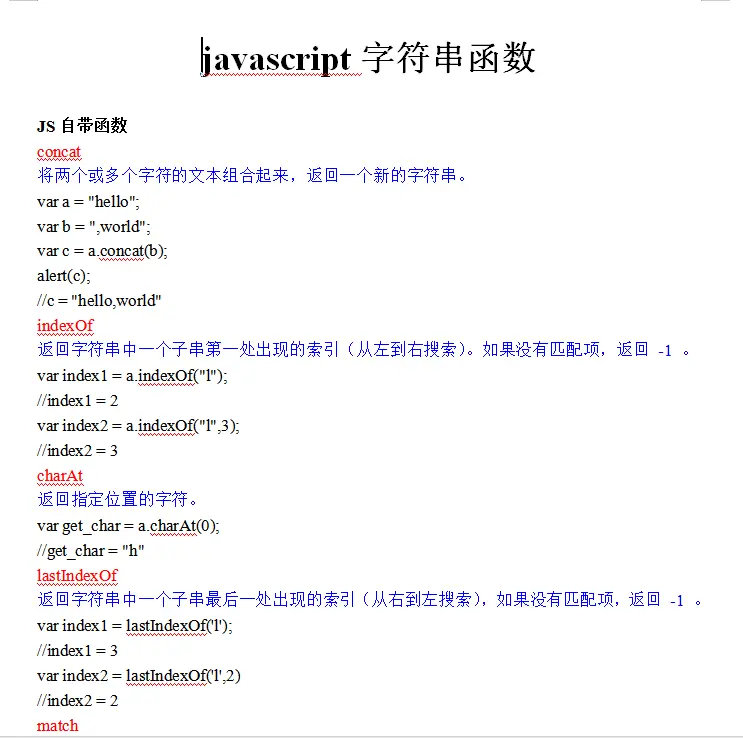Click the red "charAt" heading
743x738 pixels.
pyautogui.click(x=60, y=476)
